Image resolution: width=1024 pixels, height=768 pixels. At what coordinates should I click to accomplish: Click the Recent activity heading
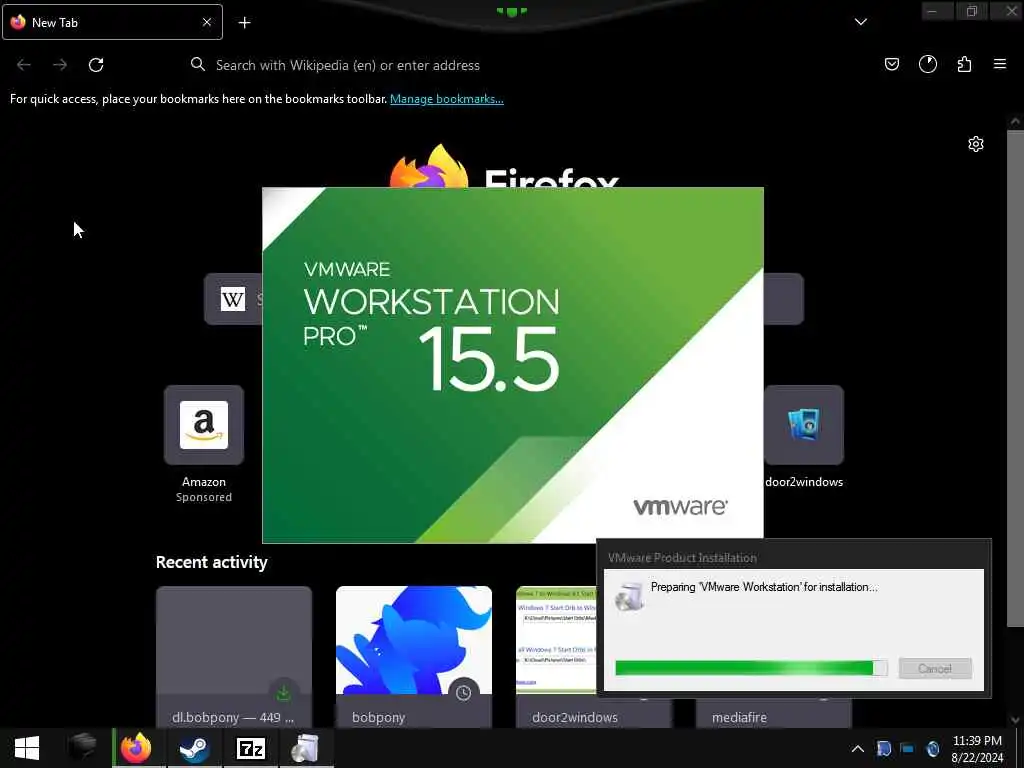click(212, 562)
